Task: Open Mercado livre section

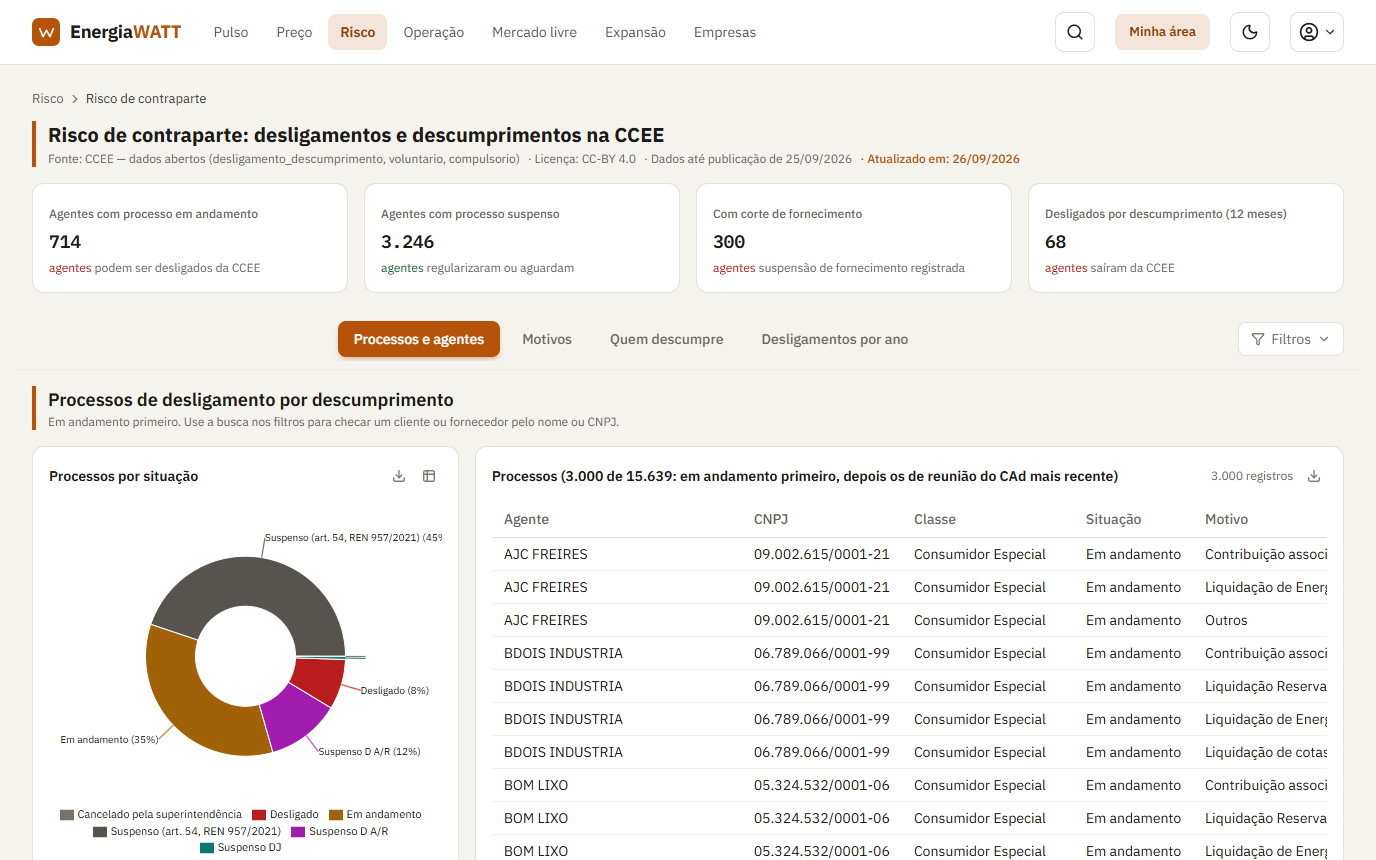Action: [534, 32]
